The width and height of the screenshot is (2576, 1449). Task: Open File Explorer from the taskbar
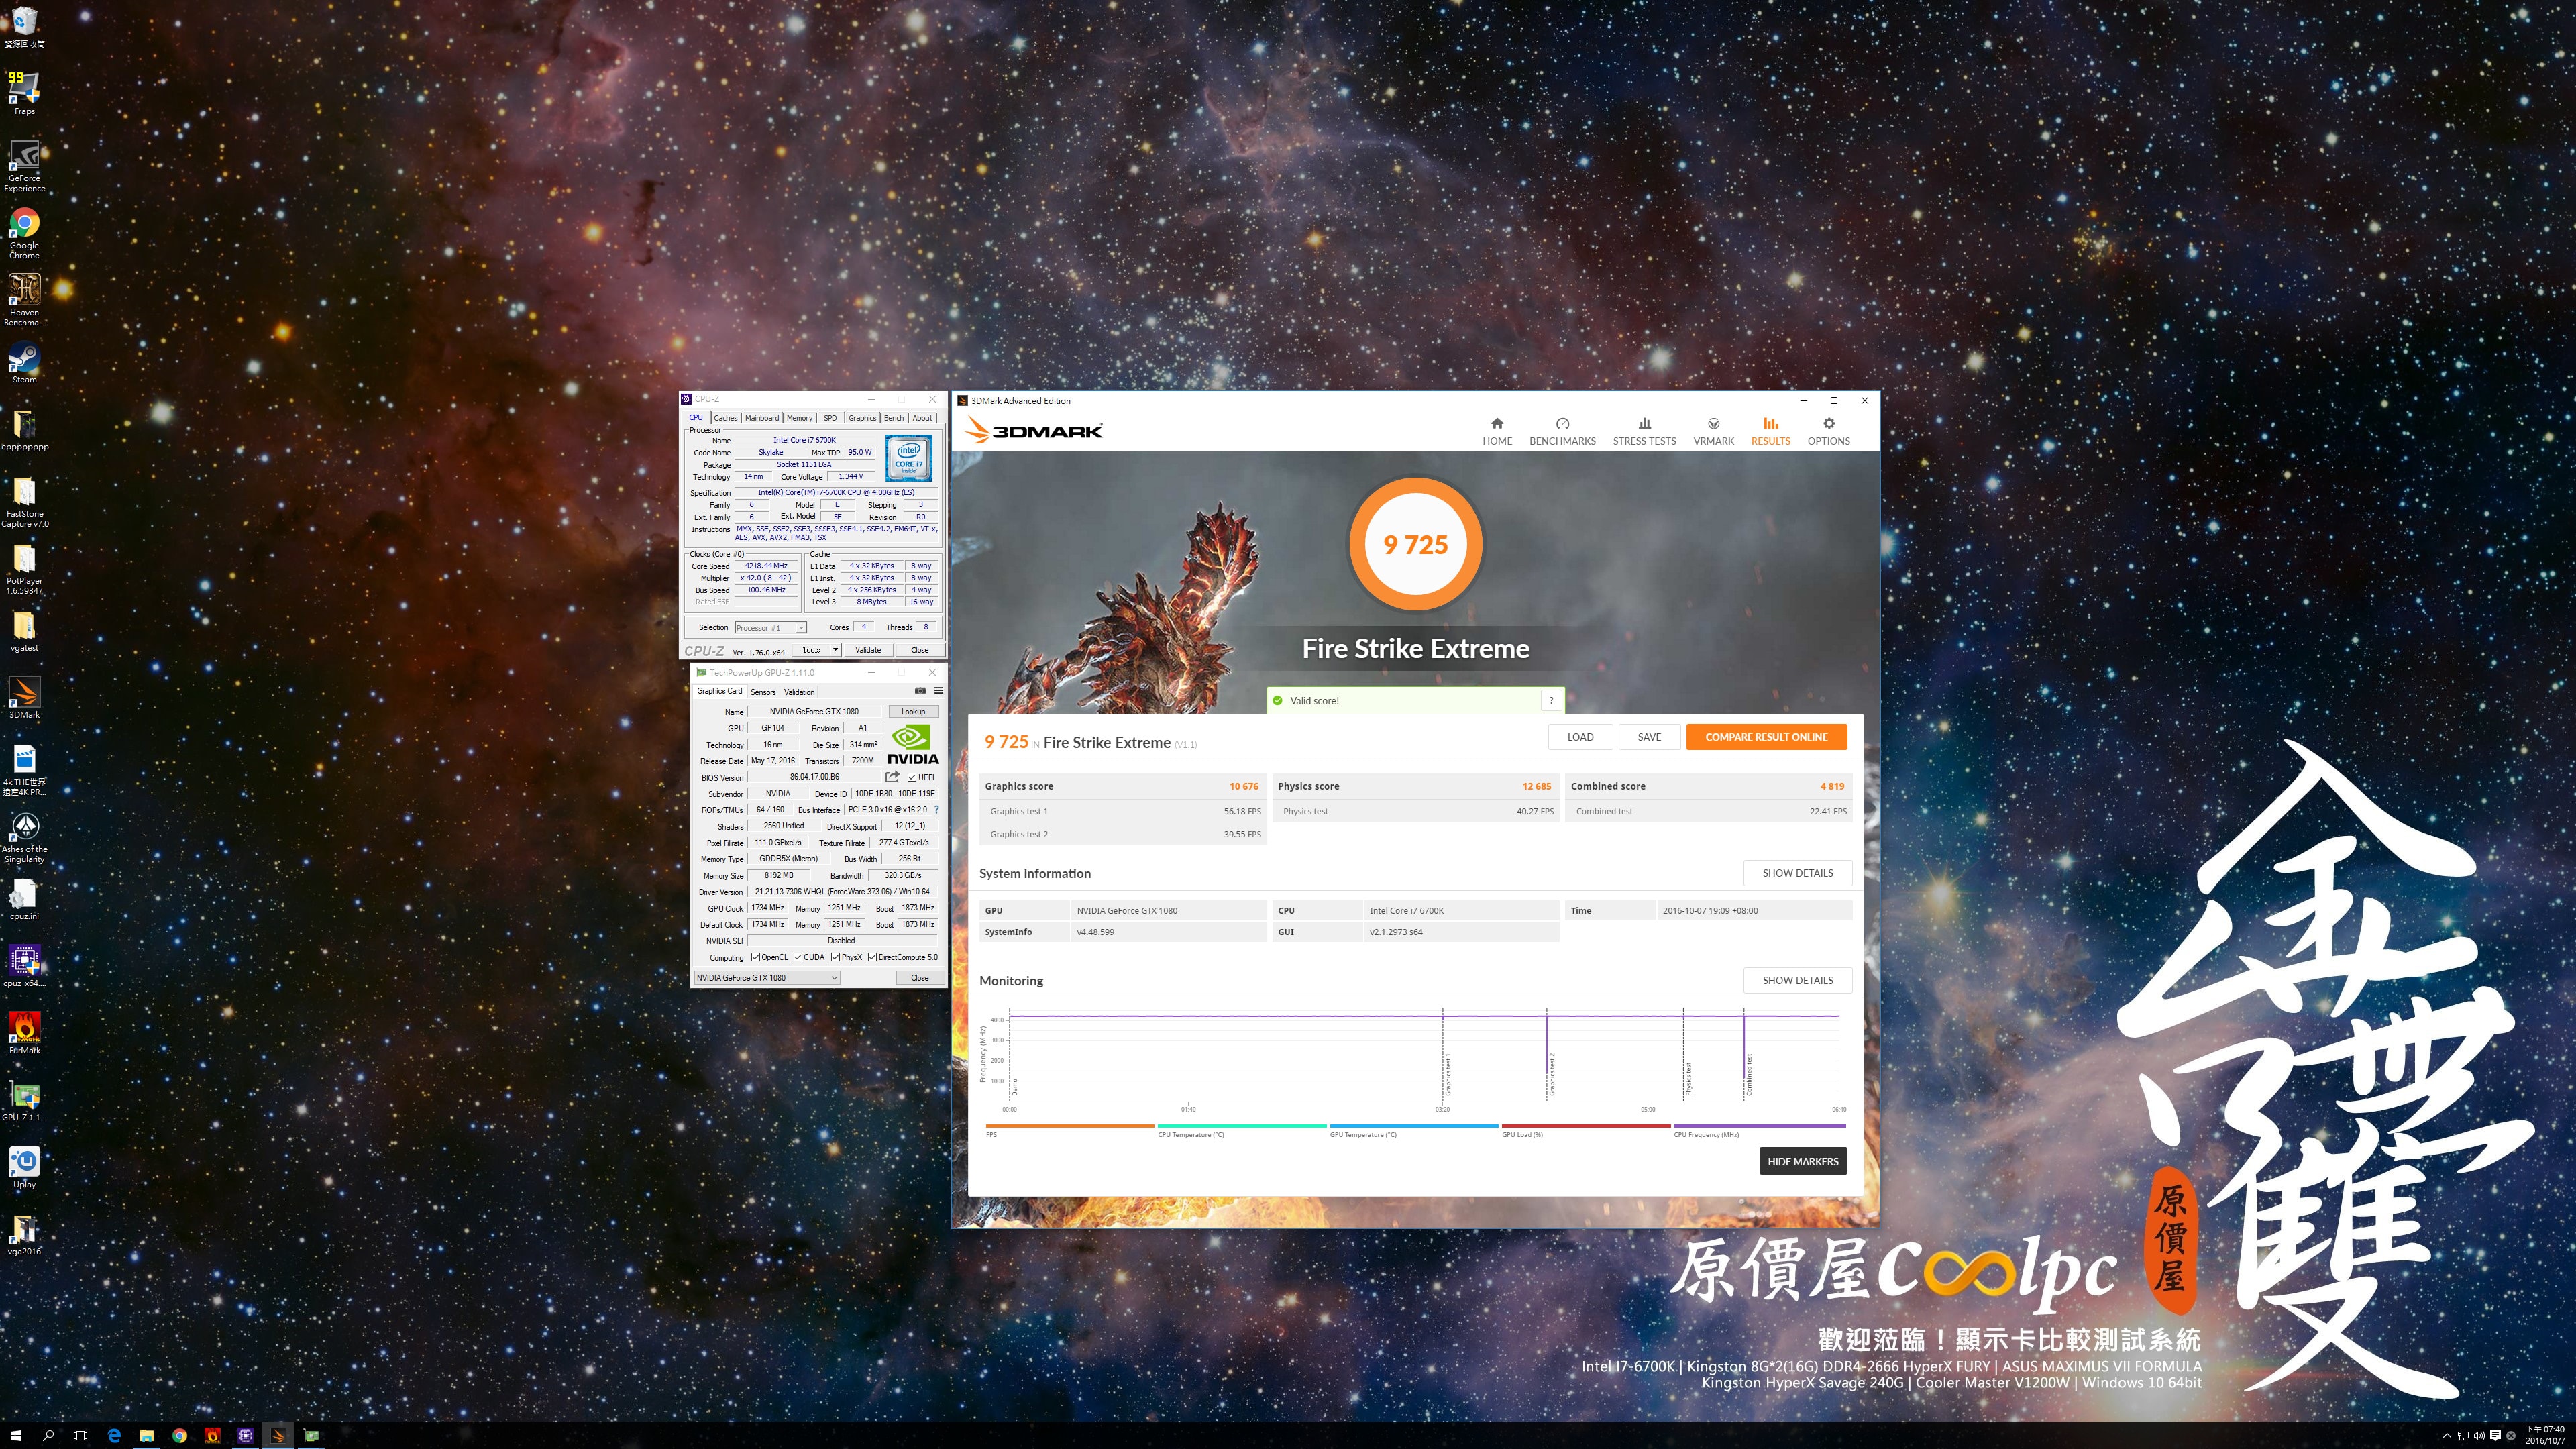tap(146, 1435)
